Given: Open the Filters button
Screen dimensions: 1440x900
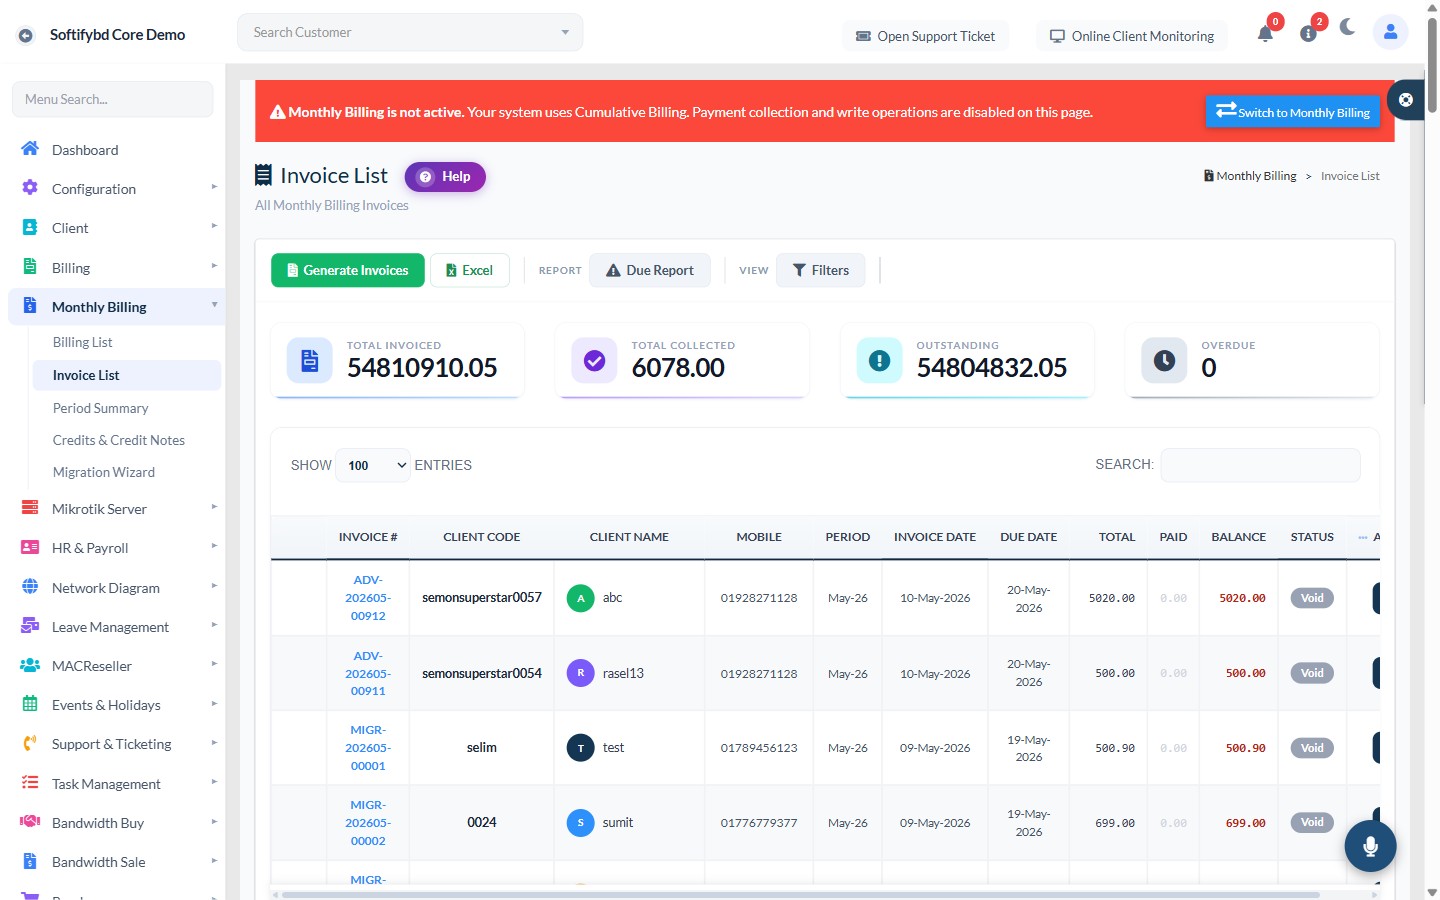Looking at the screenshot, I should click(821, 270).
